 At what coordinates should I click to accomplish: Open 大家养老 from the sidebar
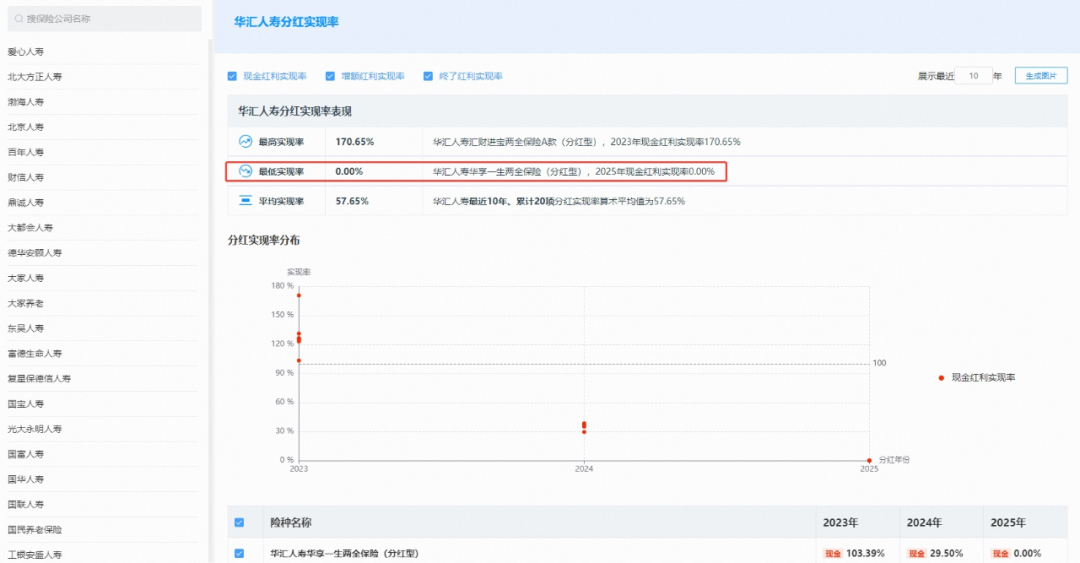click(25, 303)
